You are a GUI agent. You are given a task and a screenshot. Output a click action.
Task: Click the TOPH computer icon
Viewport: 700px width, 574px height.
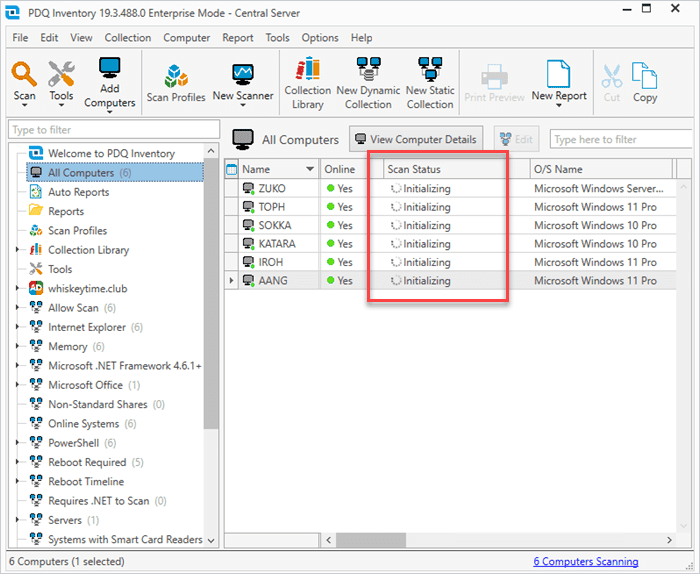tap(249, 207)
